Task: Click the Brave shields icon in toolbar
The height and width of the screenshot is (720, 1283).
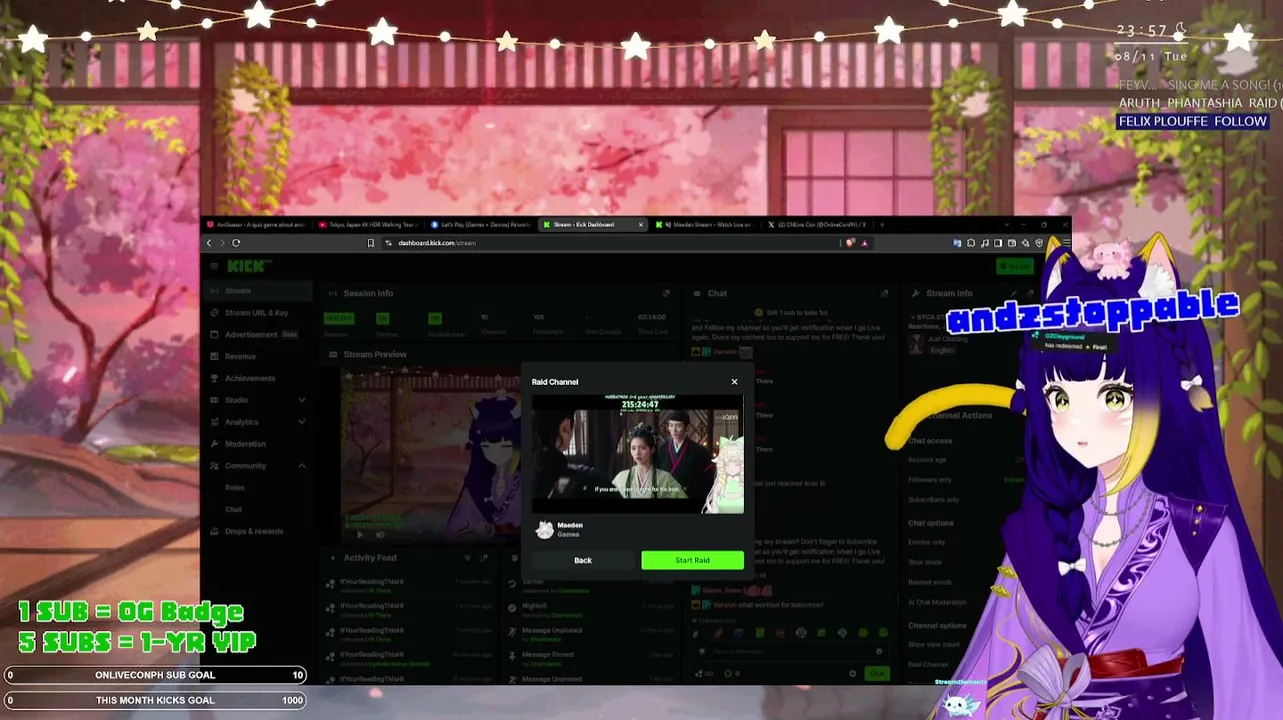Action: pyautogui.click(x=850, y=243)
